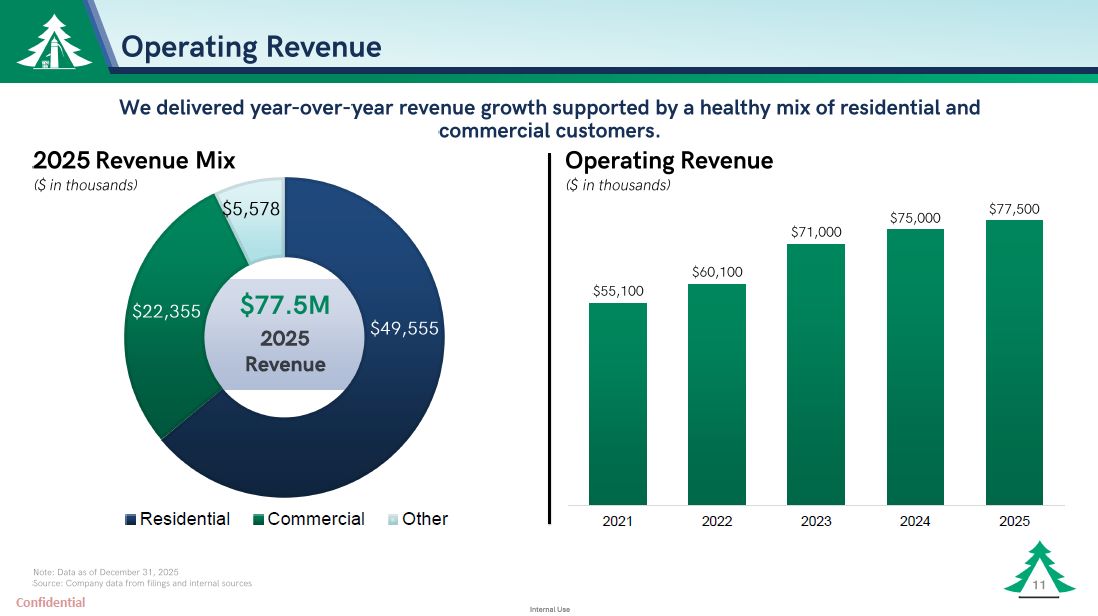Select the Other legend color swatch
The image size is (1098, 616).
tap(393, 520)
